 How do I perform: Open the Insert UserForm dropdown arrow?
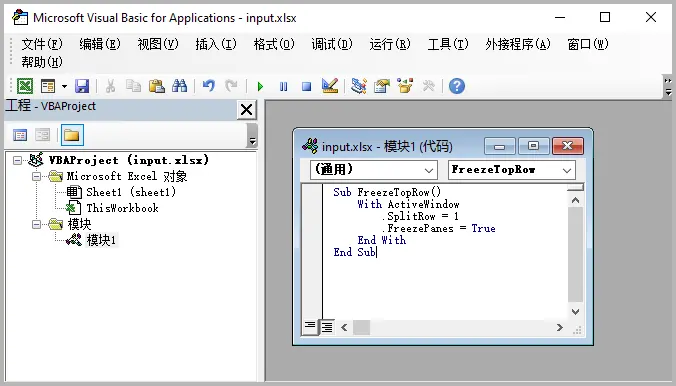64,86
